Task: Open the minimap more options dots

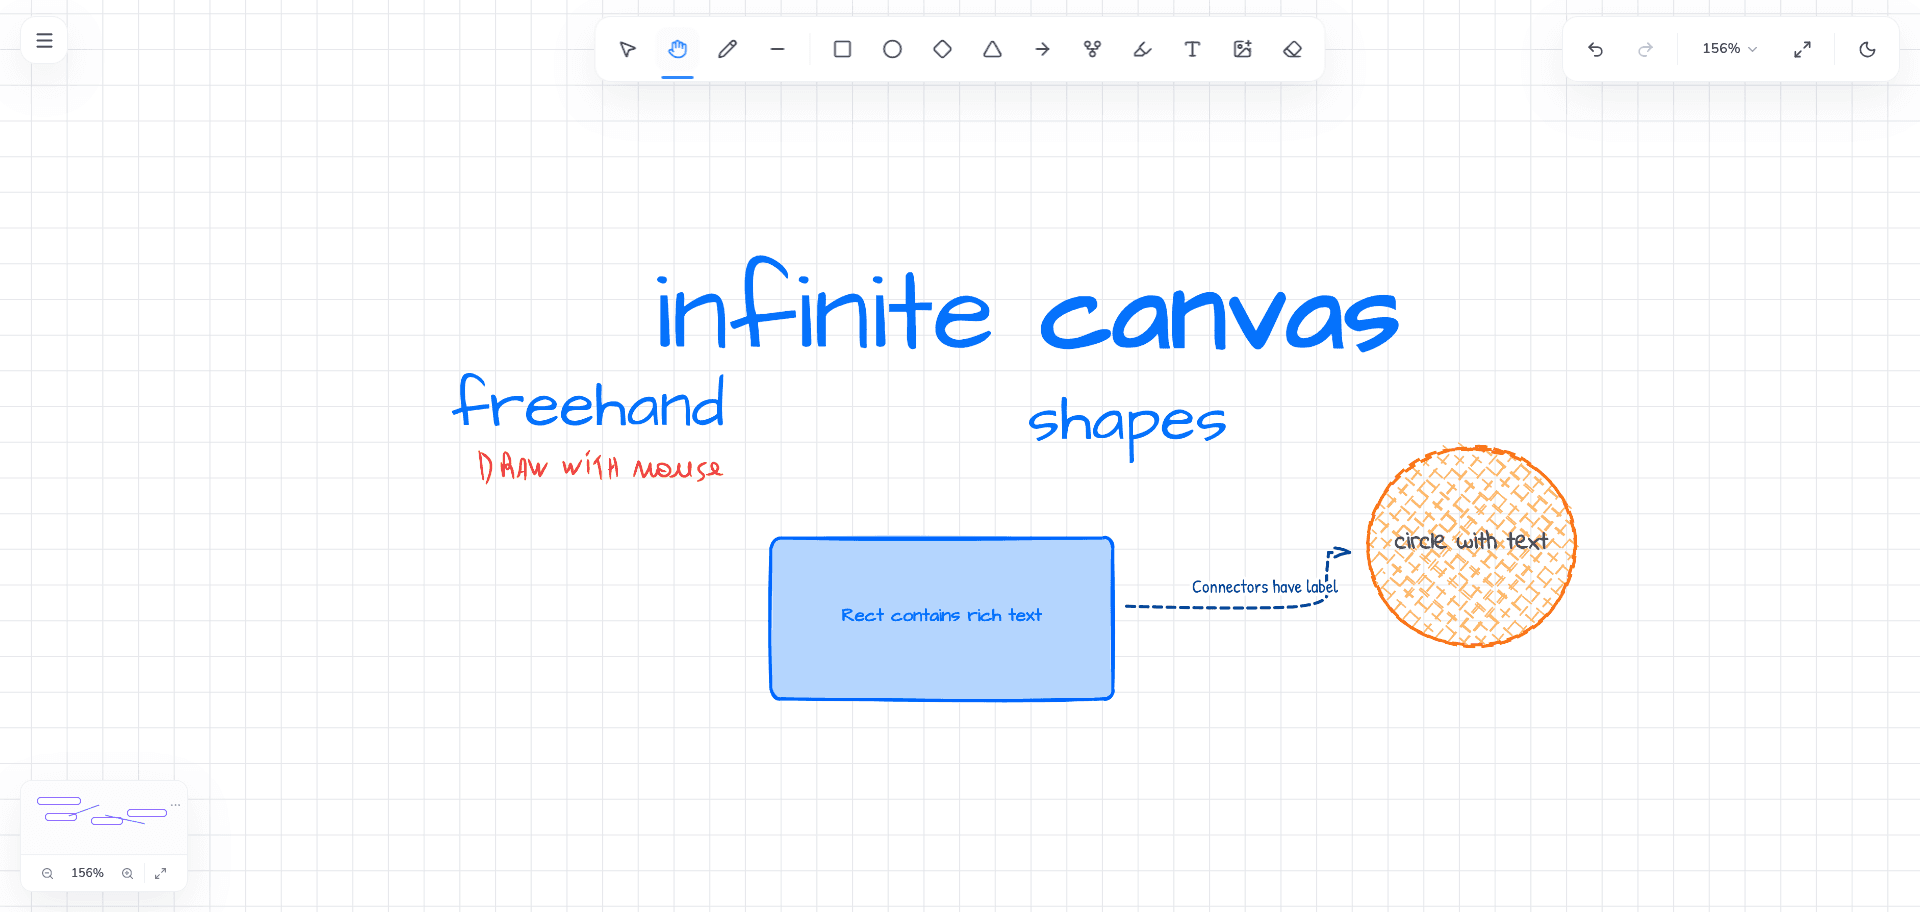Action: coord(176,804)
